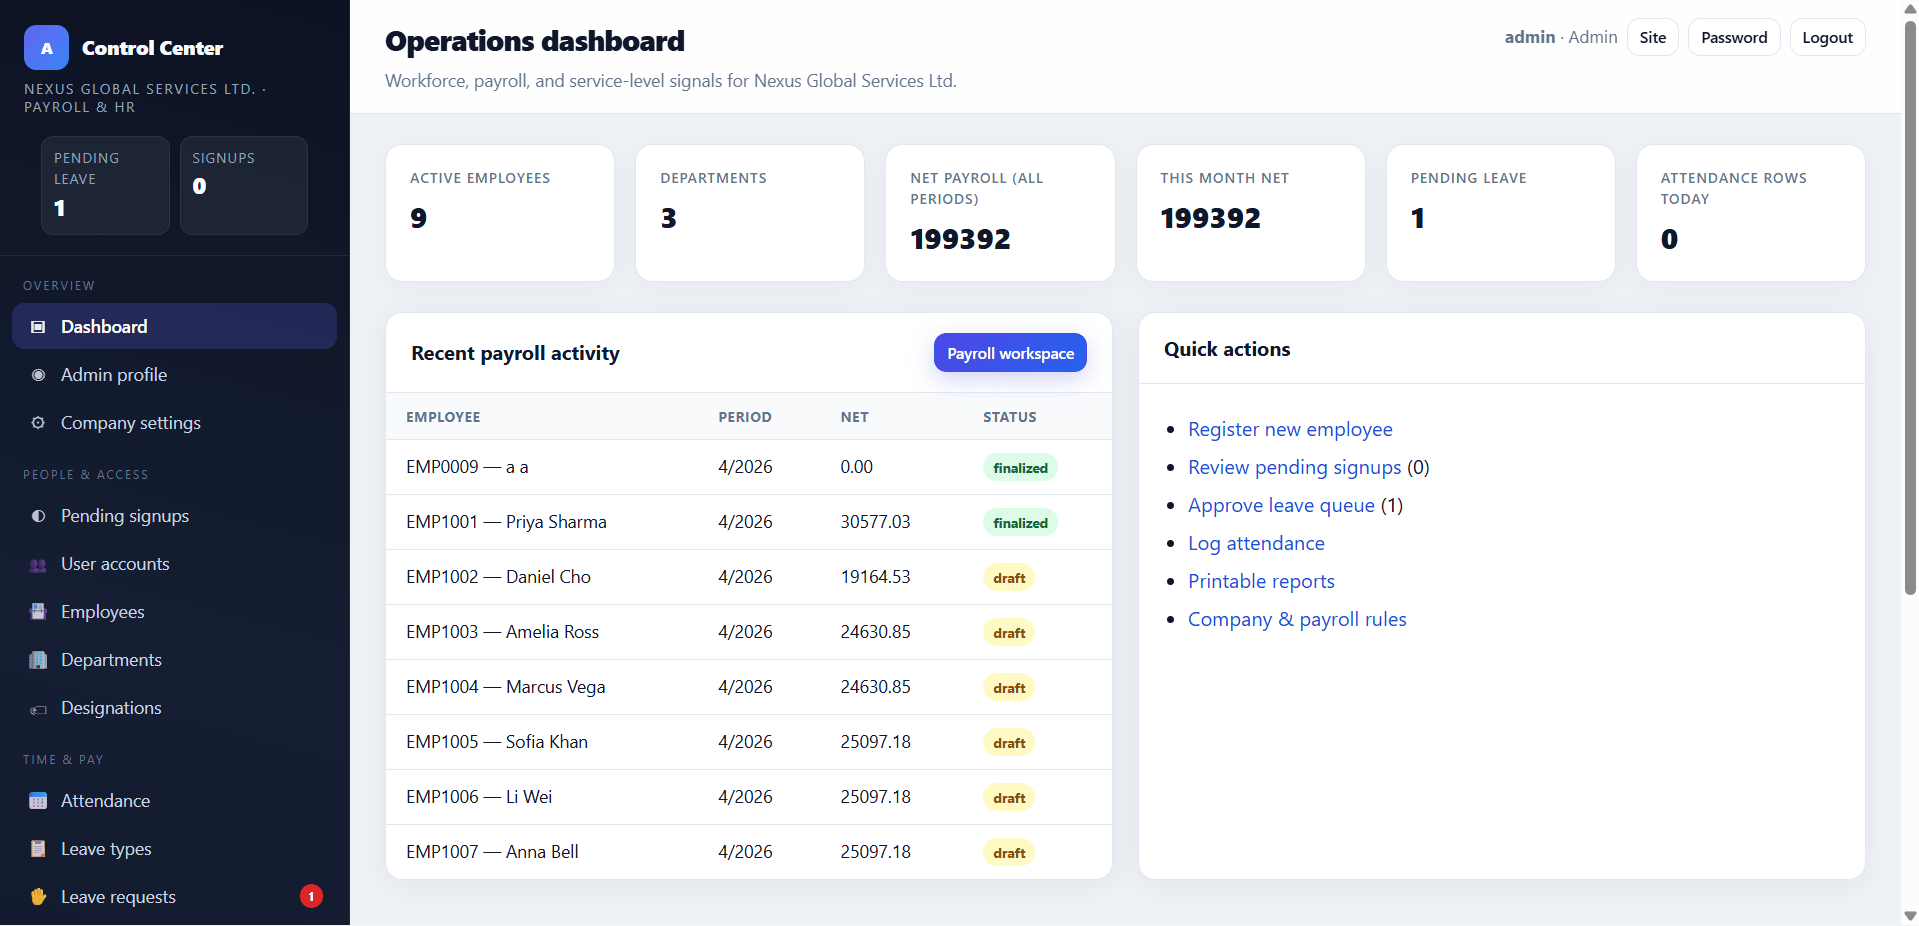Viewport: 1919px width, 926px height.
Task: Open the Payroll workspace button
Action: (x=1010, y=353)
